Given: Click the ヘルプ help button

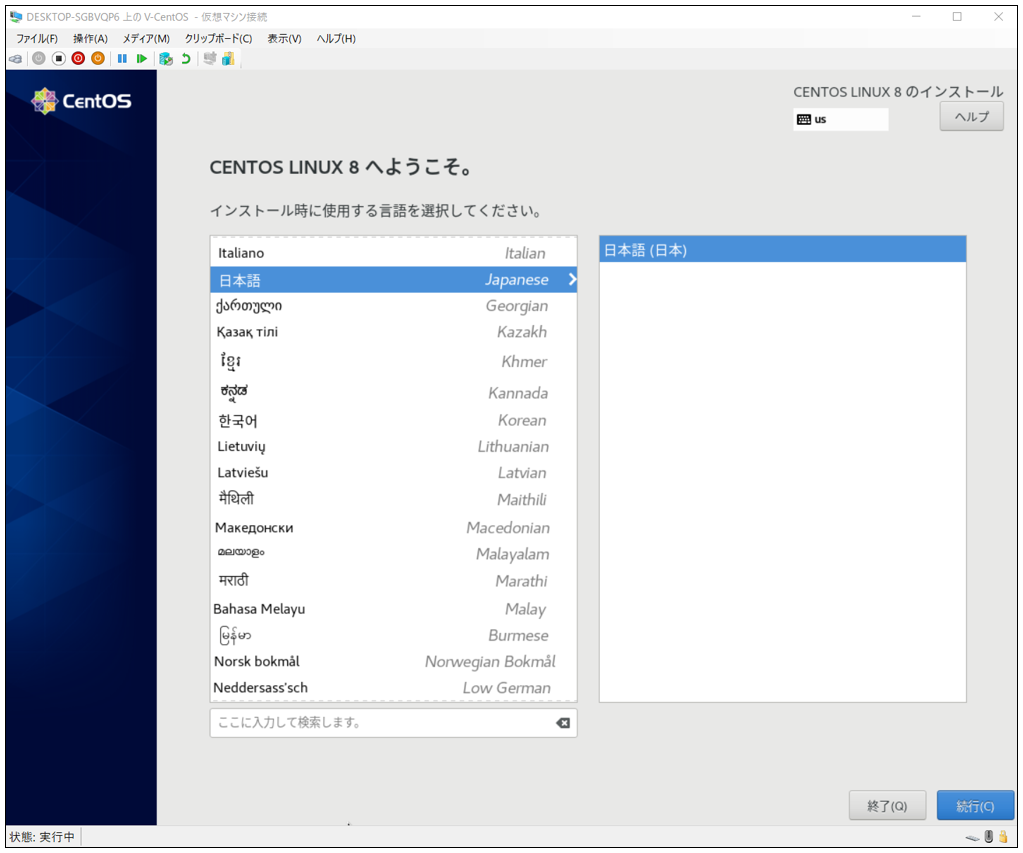Looking at the screenshot, I should point(971,117).
